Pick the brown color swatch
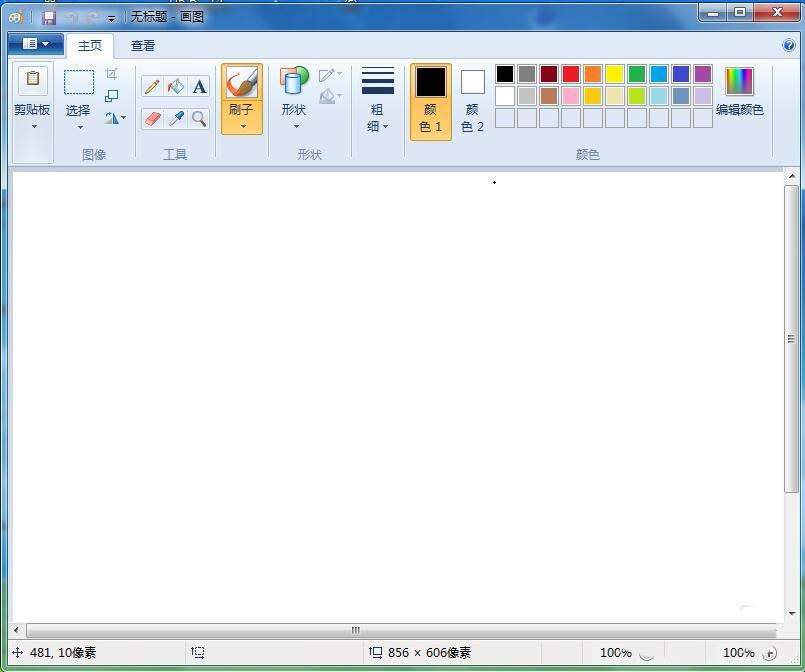This screenshot has height=672, width=805. (x=549, y=96)
